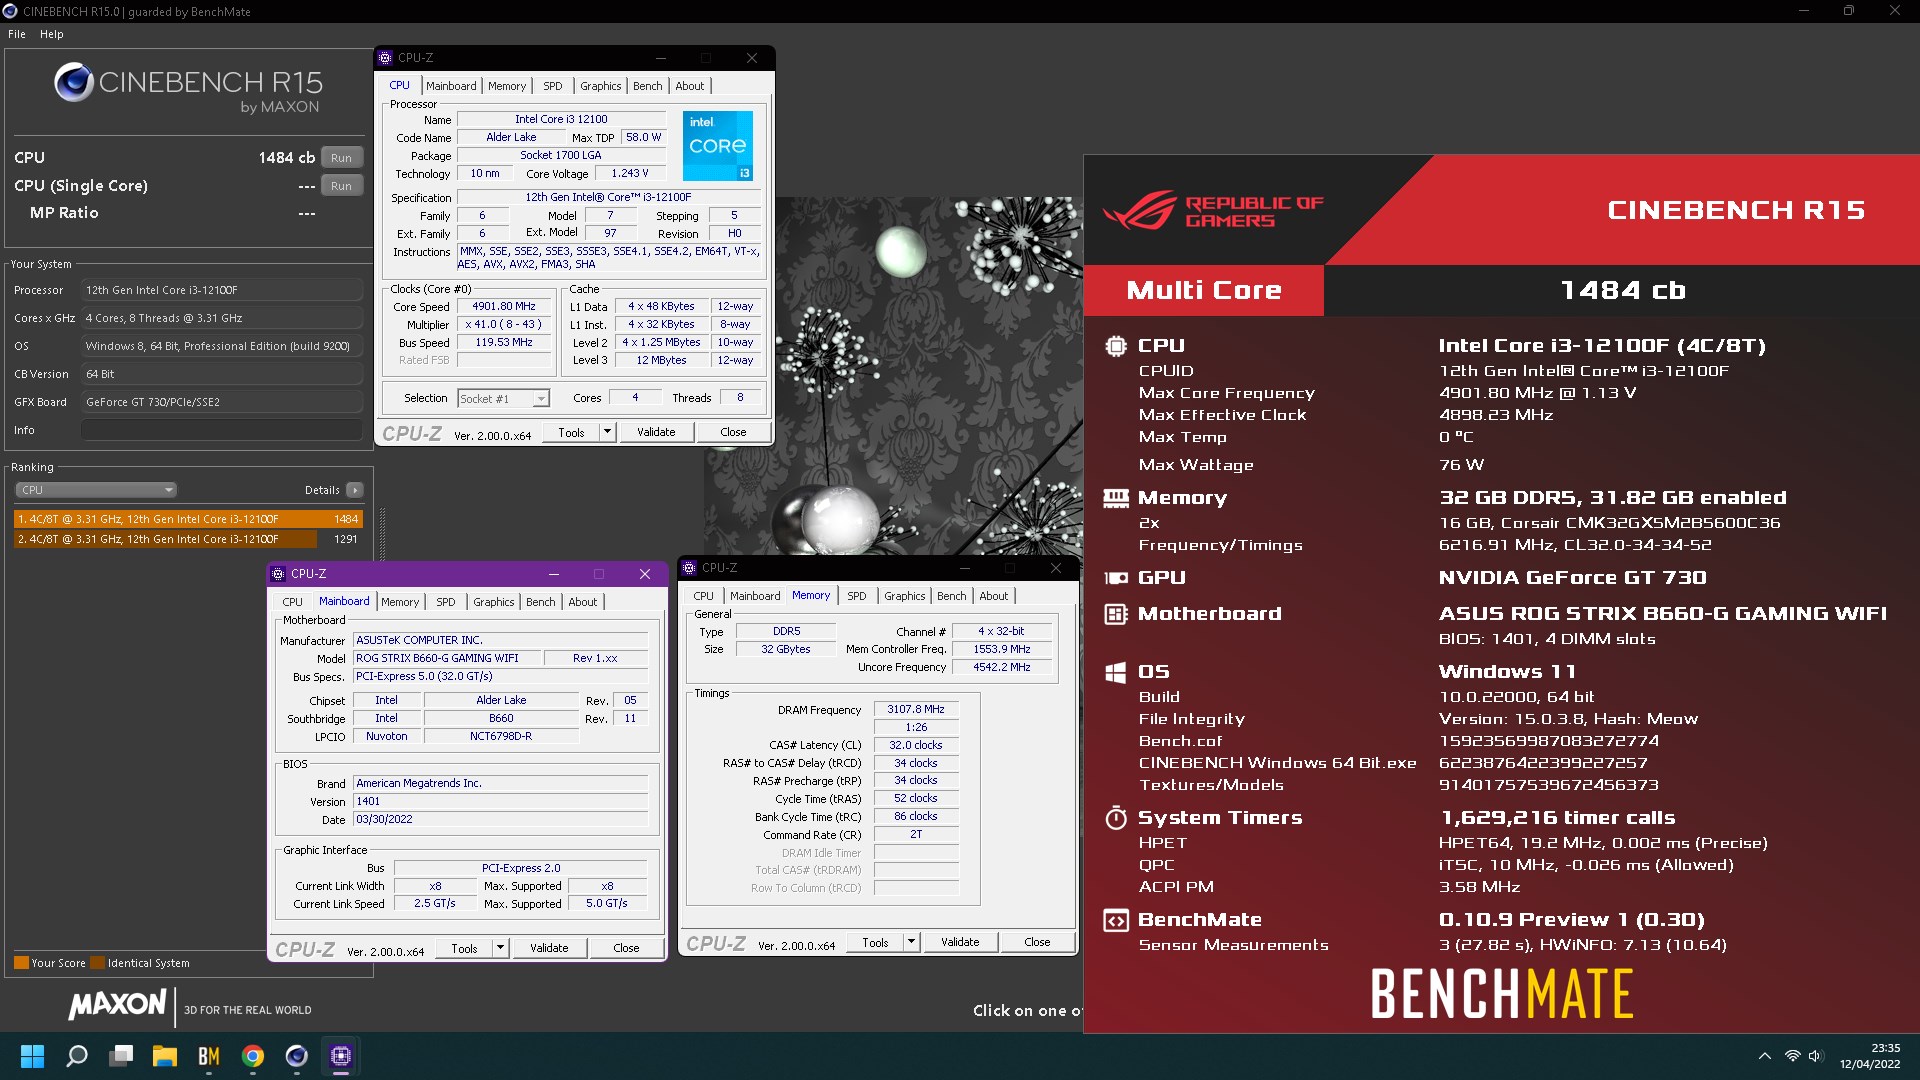Show hidden system tray icons
1920x1080 pixels.
tap(1765, 1056)
